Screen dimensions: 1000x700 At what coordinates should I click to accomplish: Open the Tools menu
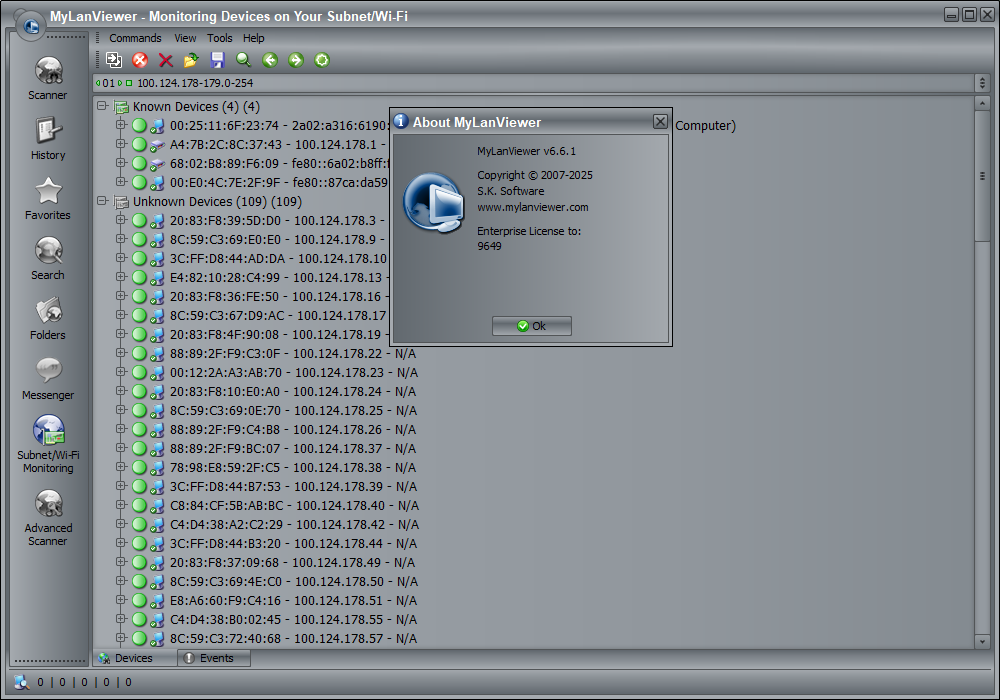click(x=219, y=38)
